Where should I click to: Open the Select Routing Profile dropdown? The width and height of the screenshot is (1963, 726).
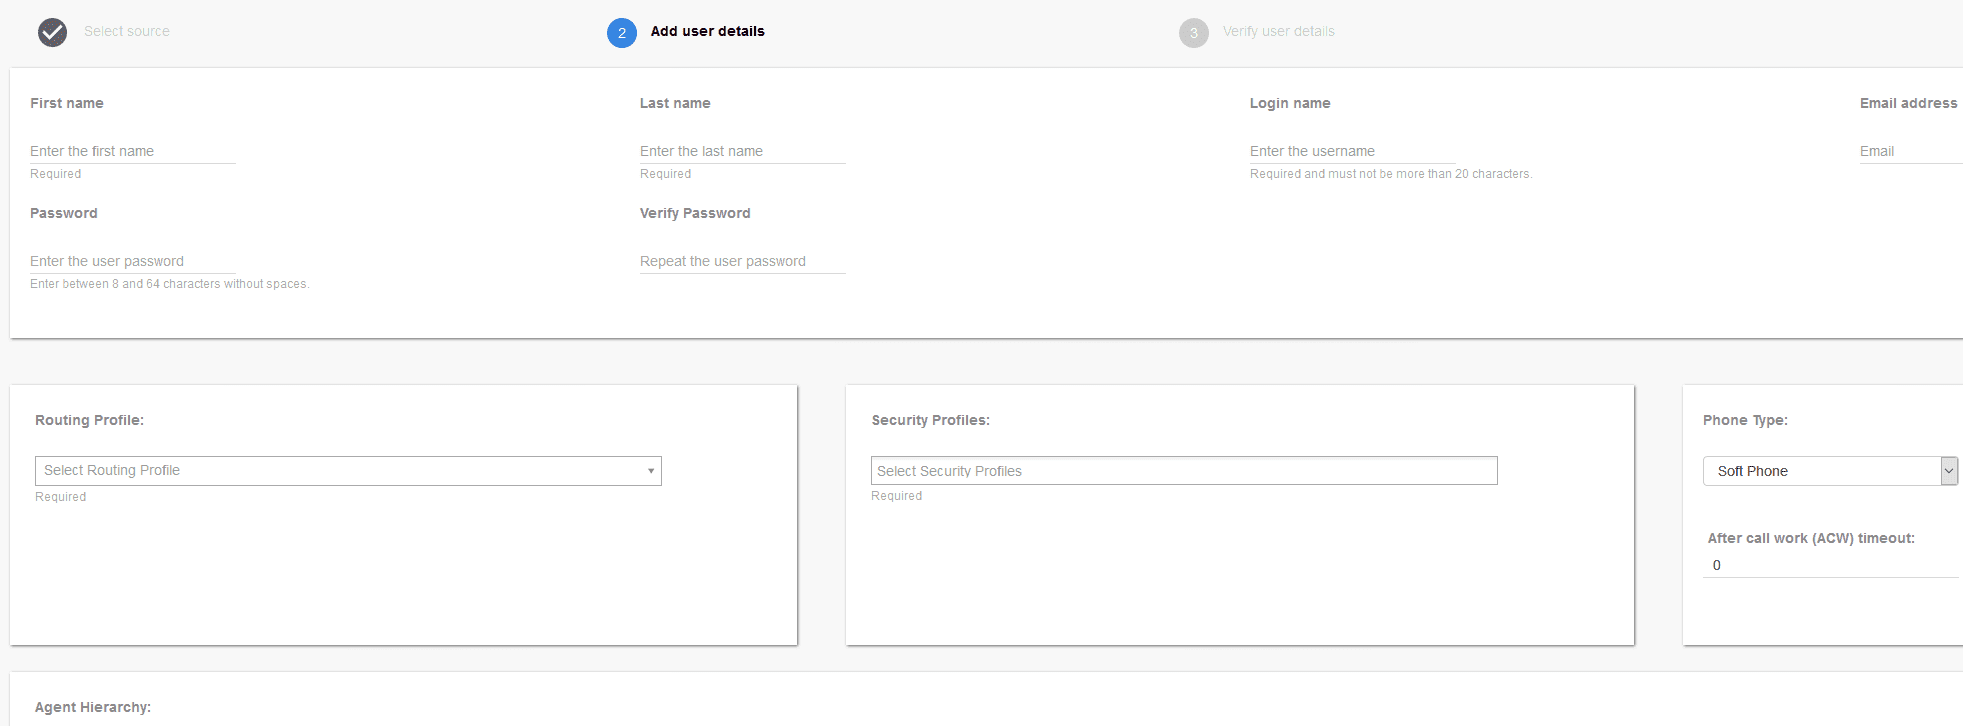(348, 471)
